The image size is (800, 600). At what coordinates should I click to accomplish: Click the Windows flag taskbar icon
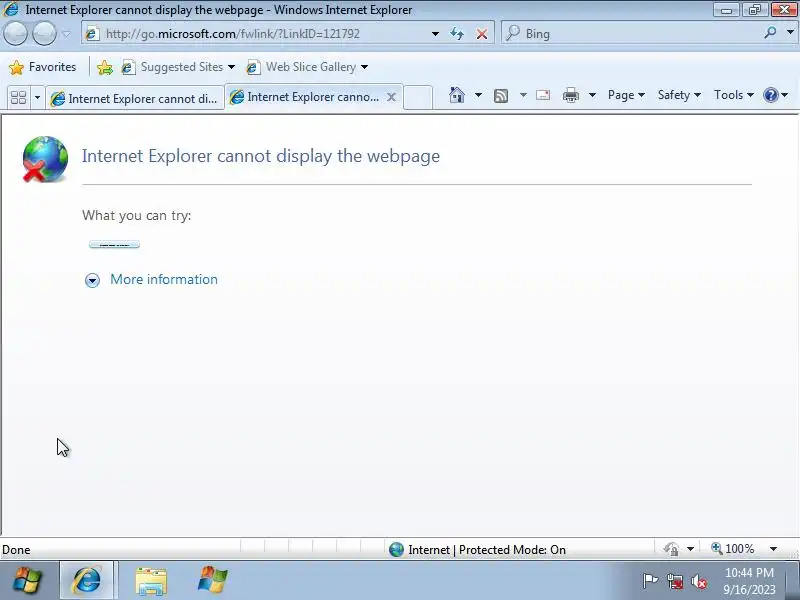coord(212,580)
